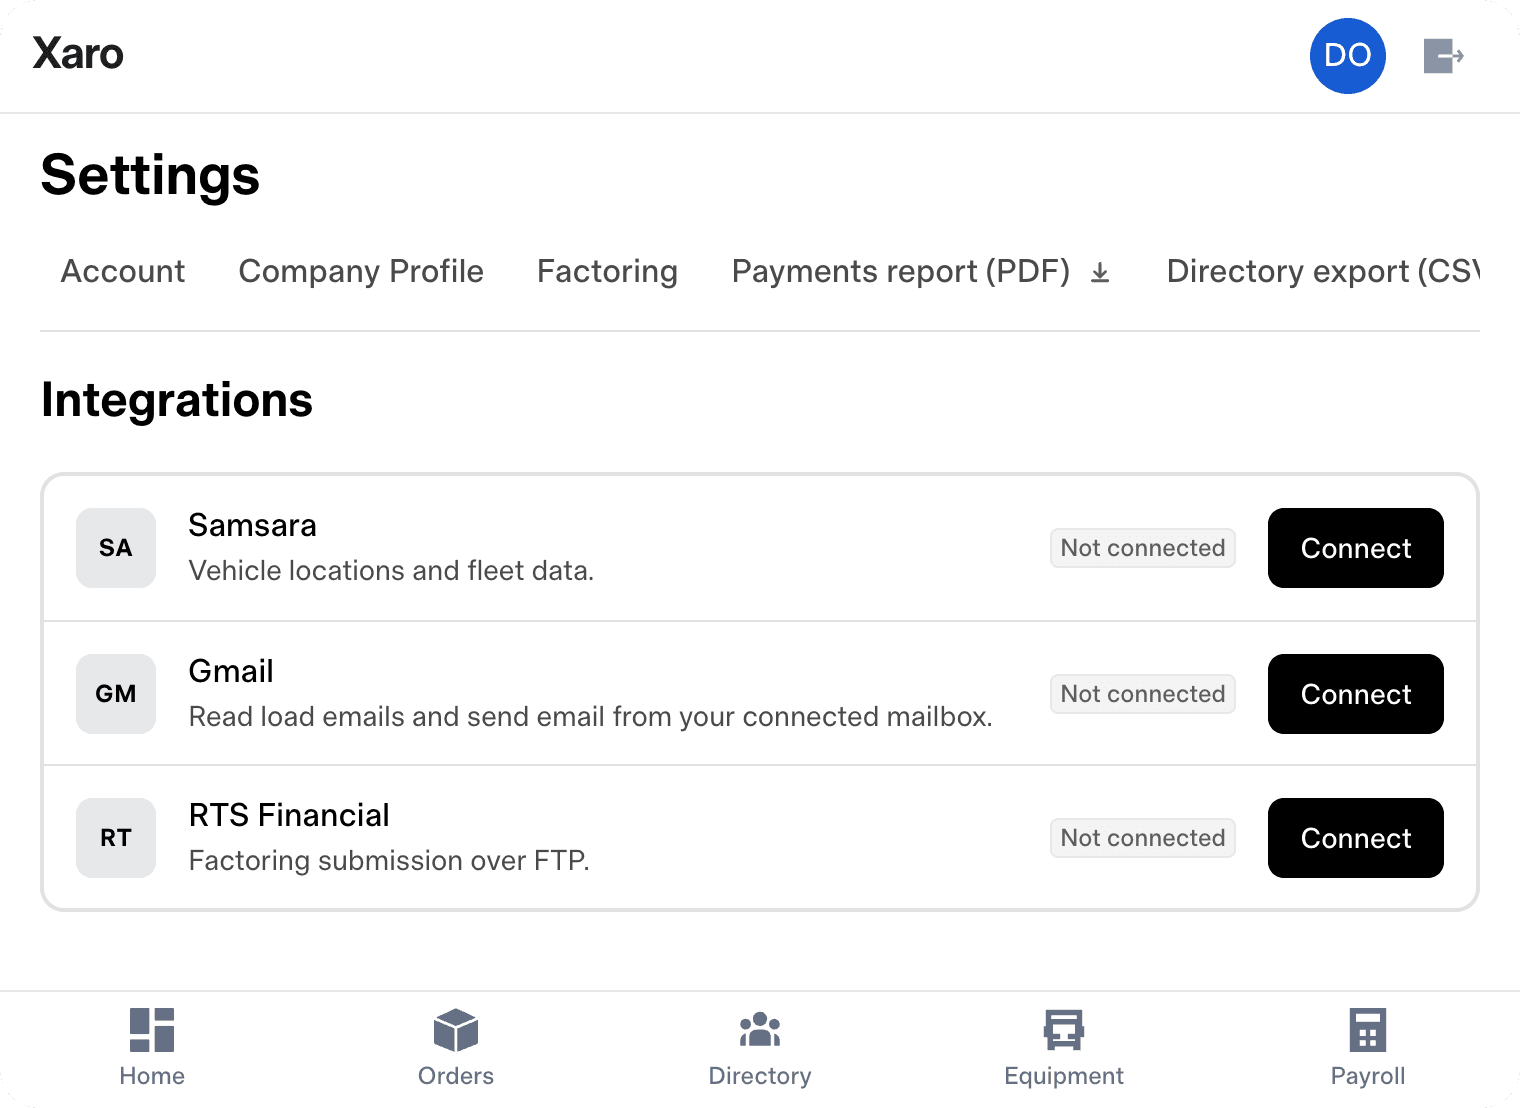1520x1108 pixels.
Task: Switch to the Account tab
Action: [123, 271]
